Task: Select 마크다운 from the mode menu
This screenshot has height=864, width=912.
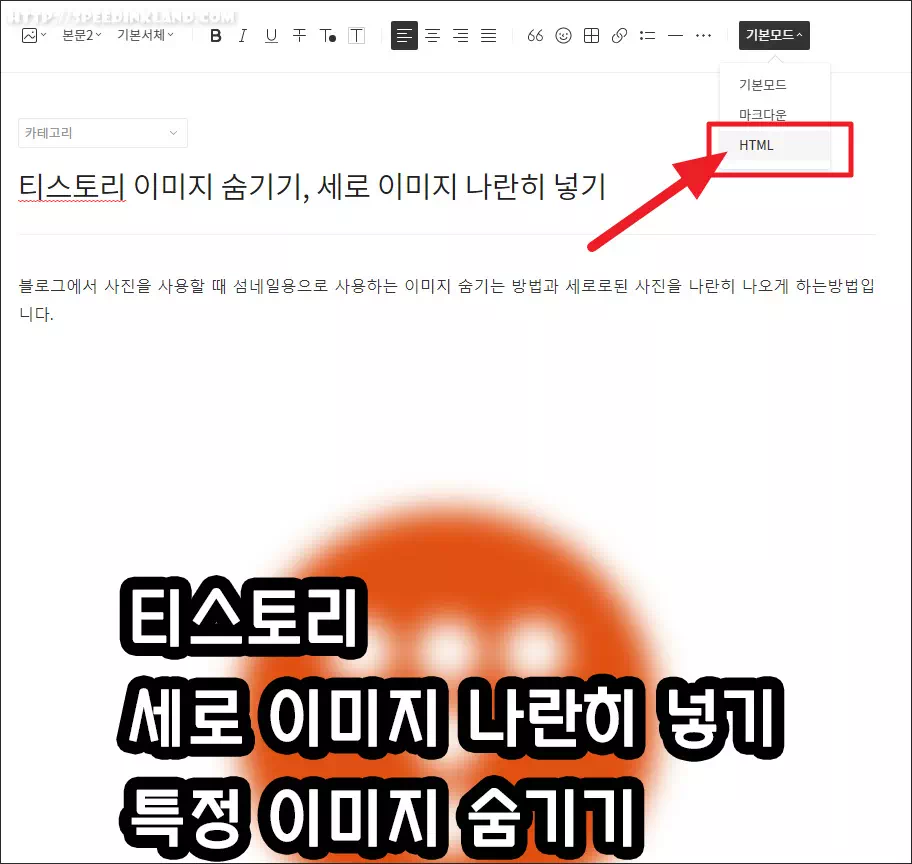Action: click(x=775, y=115)
